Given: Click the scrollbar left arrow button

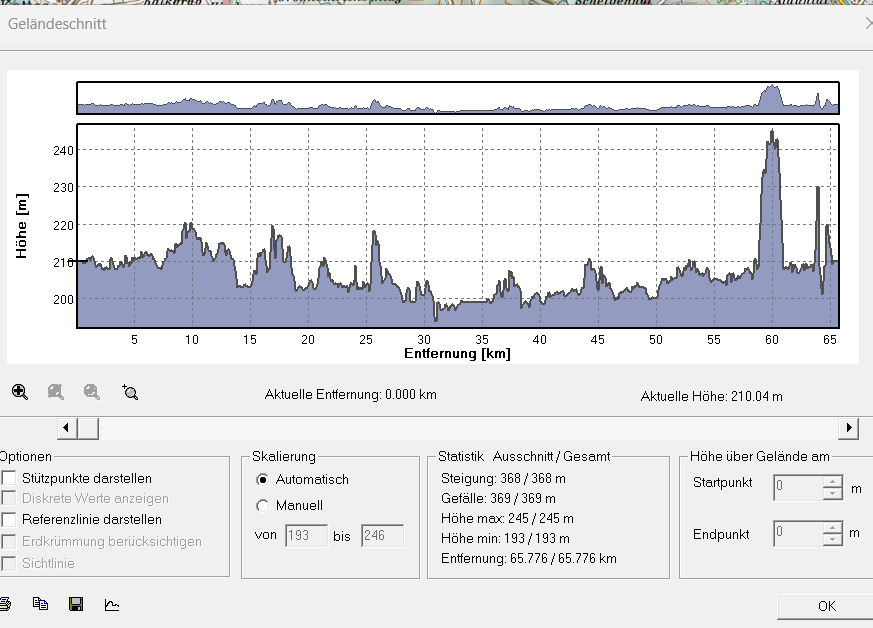Looking at the screenshot, I should [x=67, y=428].
